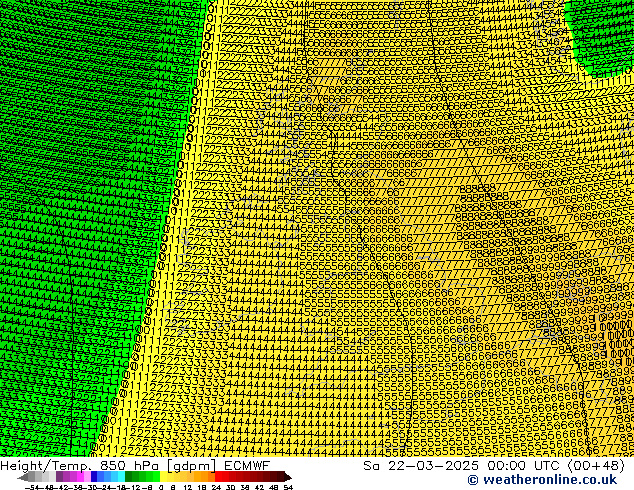Pick the dark blue swatch on the color scale

94,477
